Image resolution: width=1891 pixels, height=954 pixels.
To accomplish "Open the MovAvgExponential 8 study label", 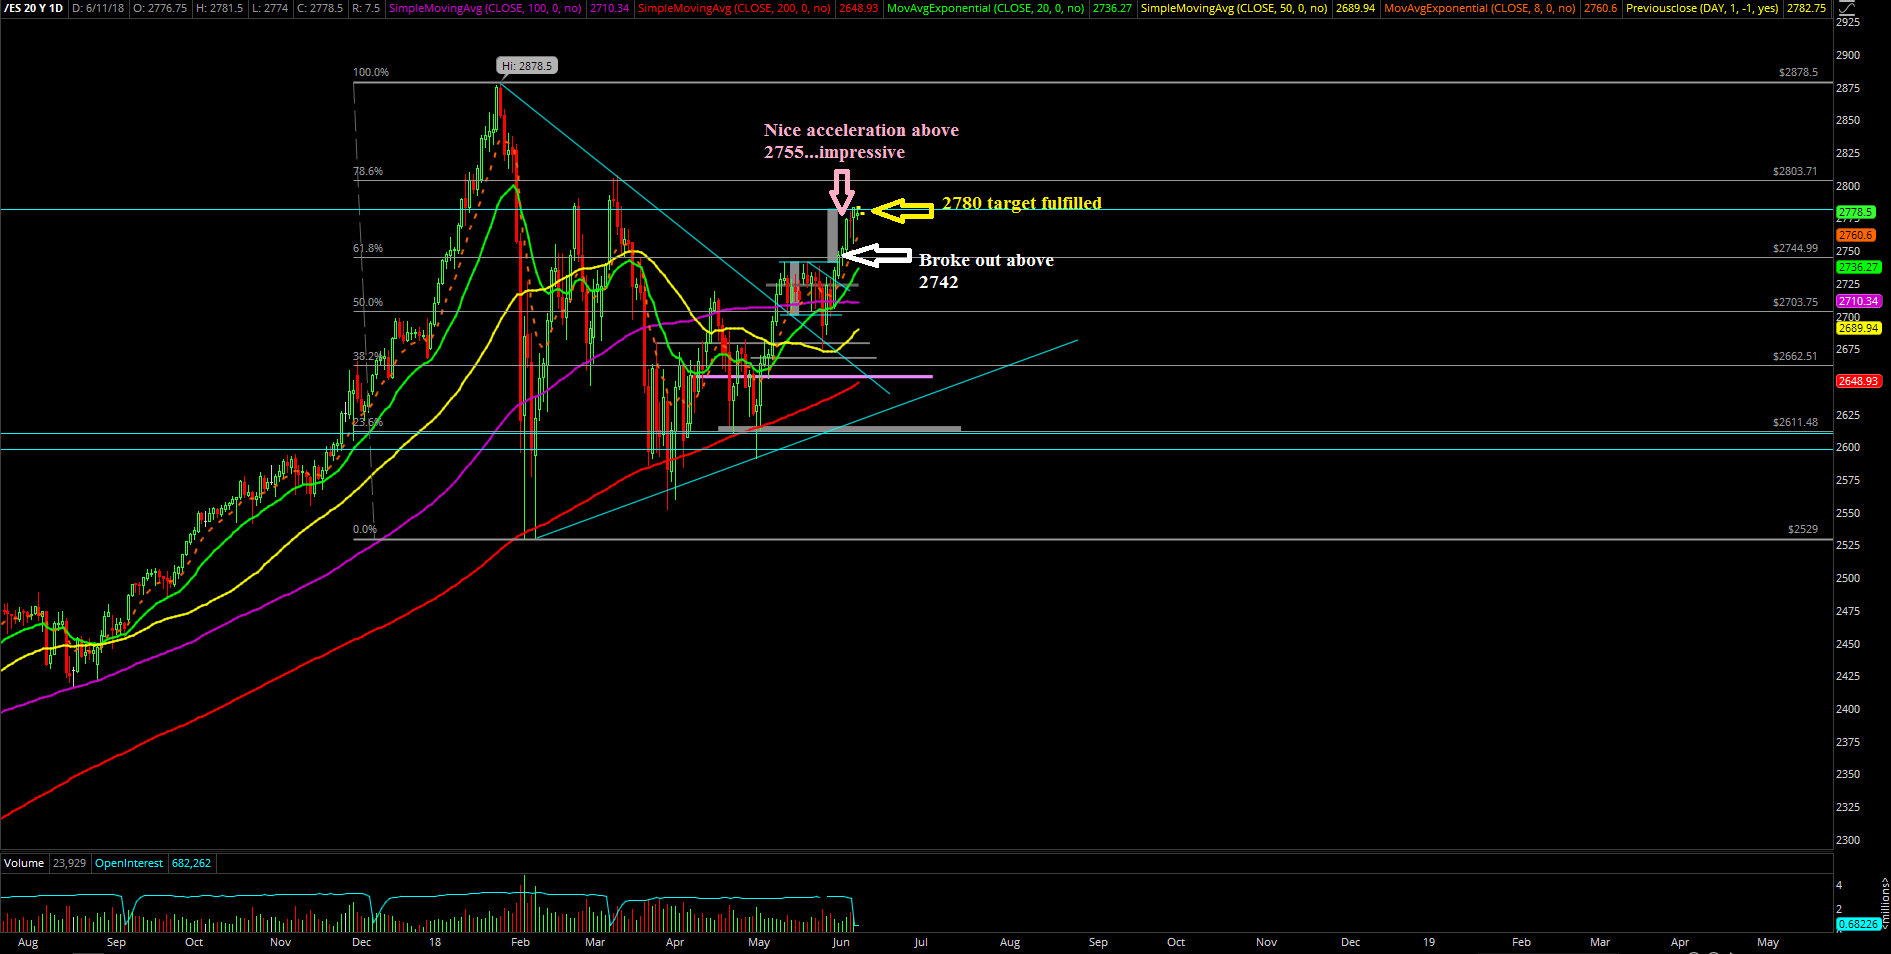I will coord(1480,8).
